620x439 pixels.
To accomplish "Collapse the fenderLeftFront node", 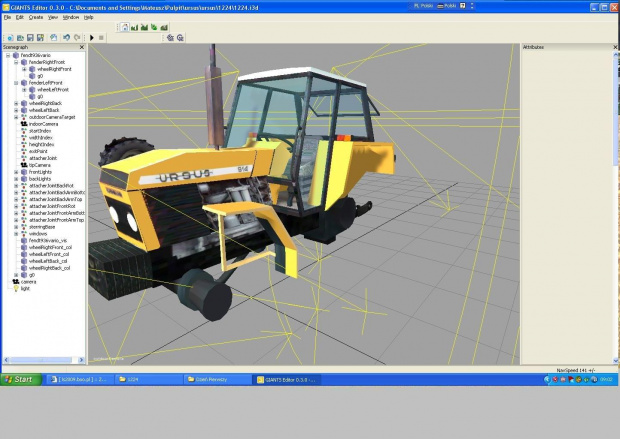I will [16, 83].
